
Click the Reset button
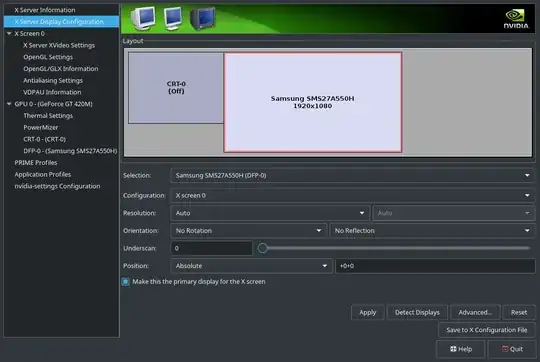pos(519,312)
